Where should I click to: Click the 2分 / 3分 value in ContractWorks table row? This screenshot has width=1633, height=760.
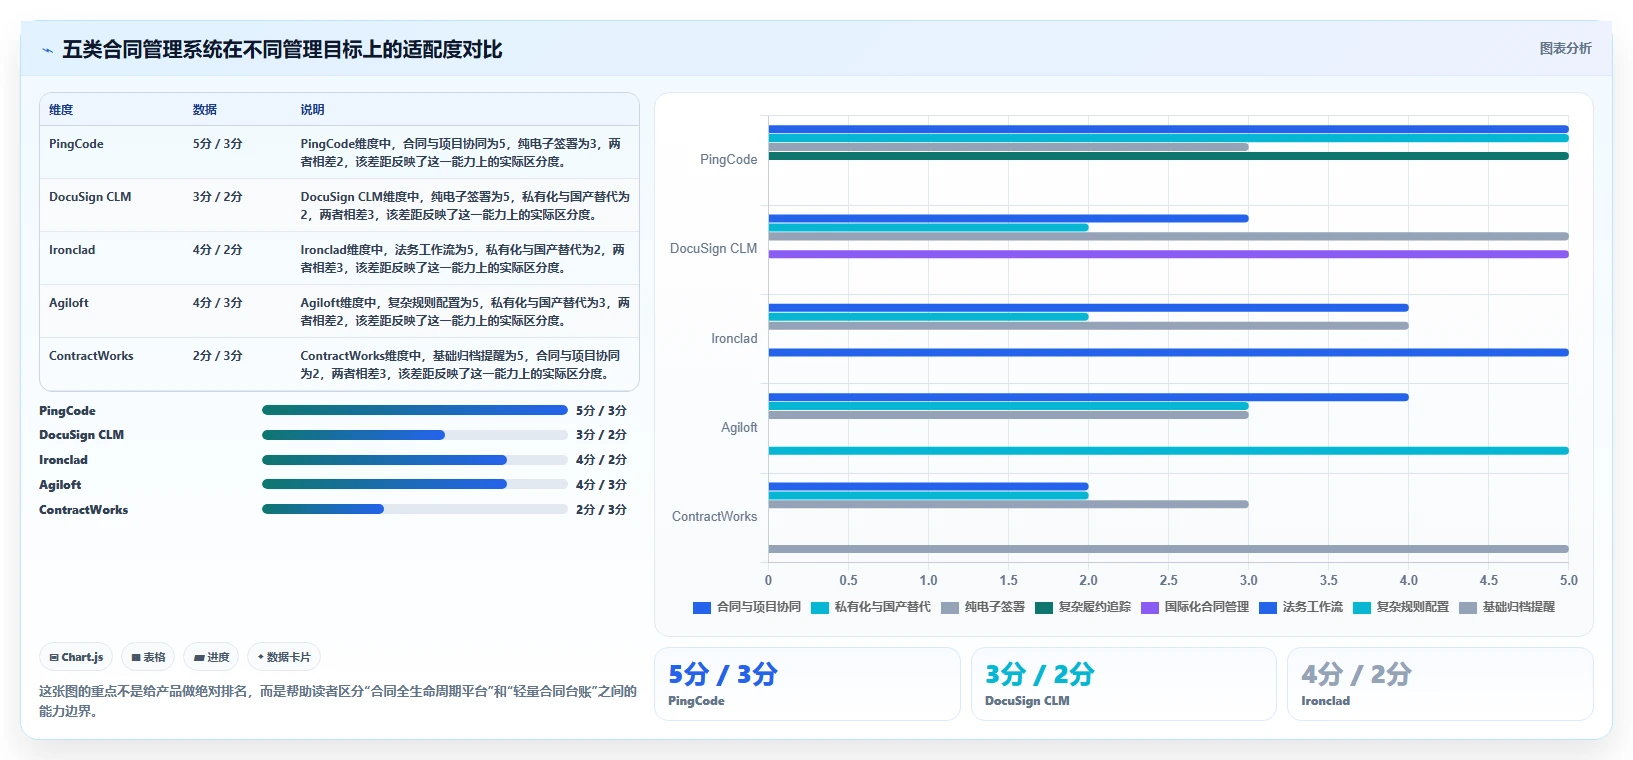pyautogui.click(x=218, y=356)
